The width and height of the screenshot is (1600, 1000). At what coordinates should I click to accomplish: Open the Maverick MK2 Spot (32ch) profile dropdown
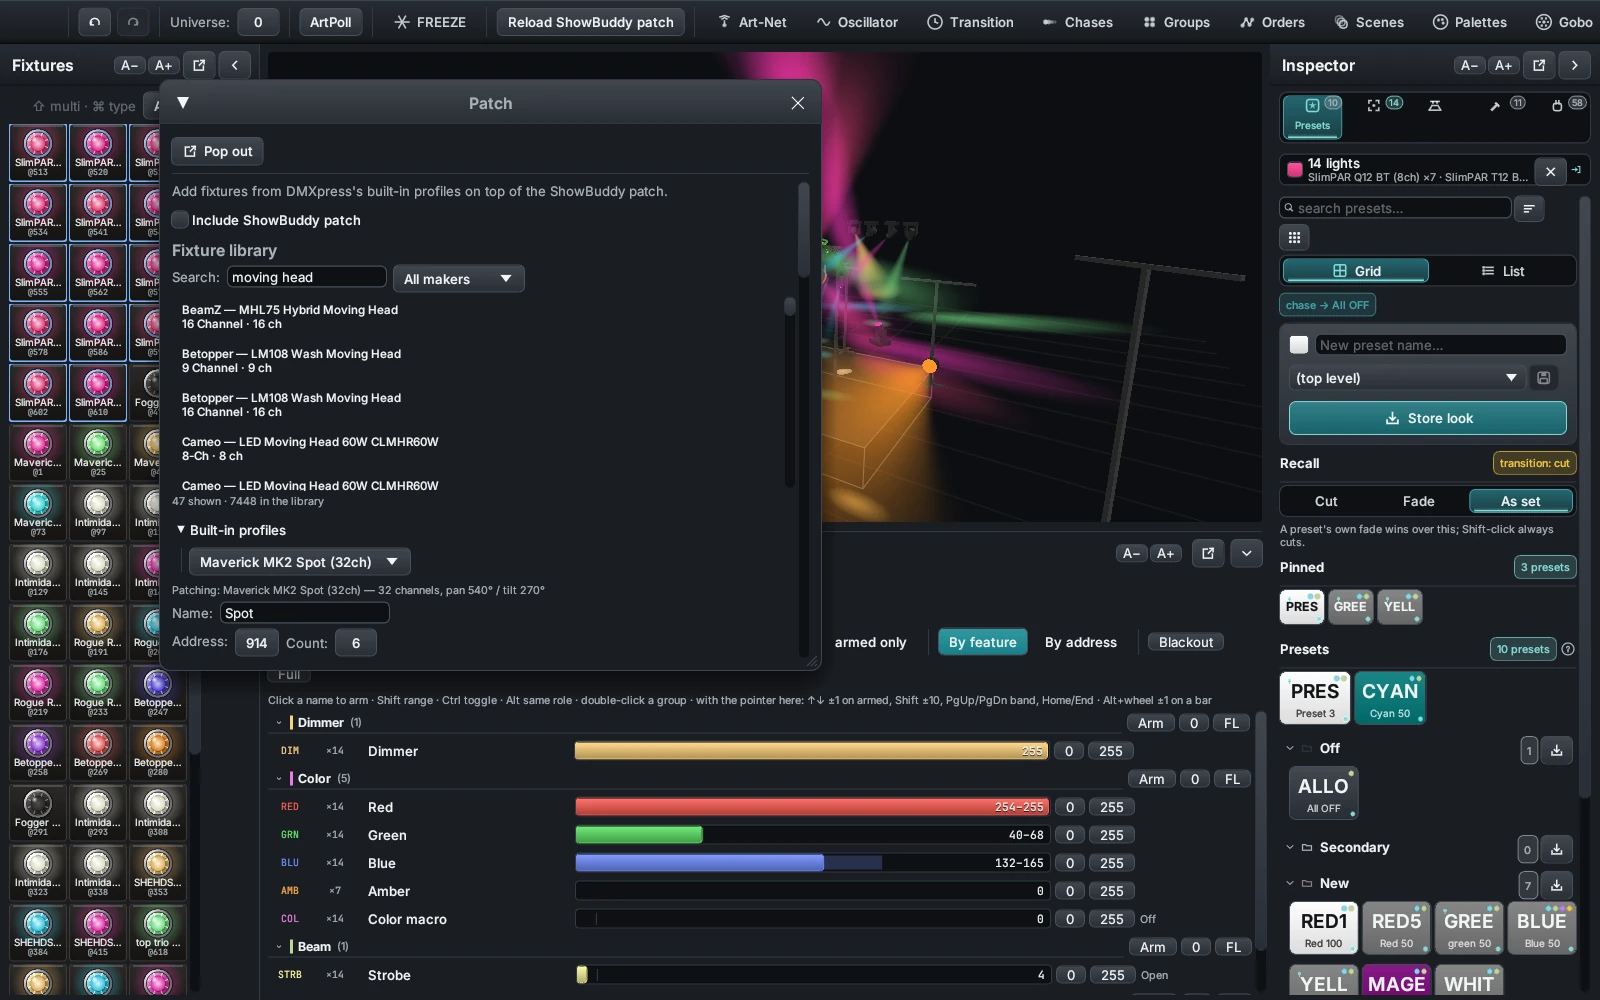click(299, 561)
